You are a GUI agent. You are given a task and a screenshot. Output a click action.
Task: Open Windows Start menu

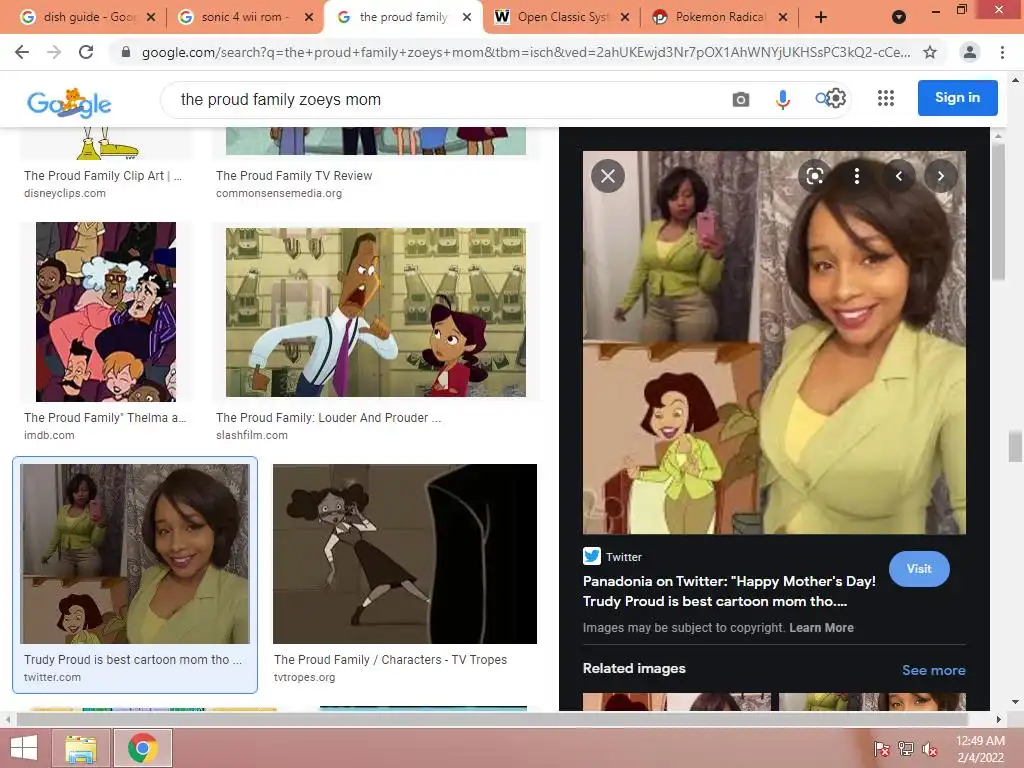(24, 748)
